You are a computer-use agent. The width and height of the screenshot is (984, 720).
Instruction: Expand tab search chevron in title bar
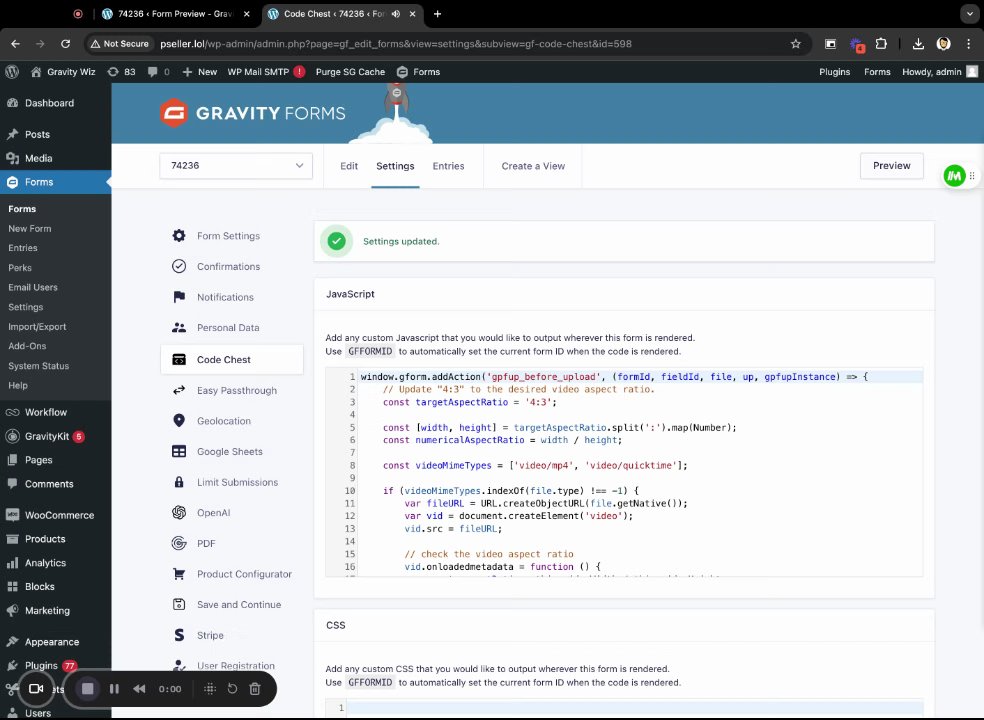[x=970, y=14]
